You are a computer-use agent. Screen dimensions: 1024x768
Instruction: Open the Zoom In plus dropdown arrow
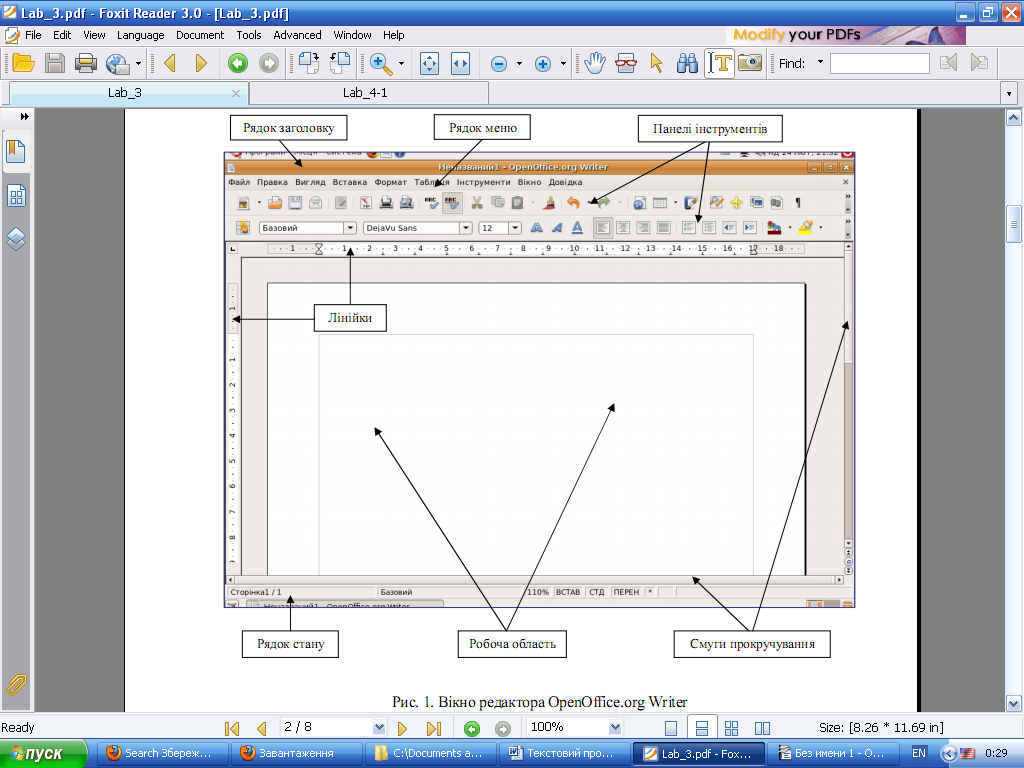coord(563,63)
